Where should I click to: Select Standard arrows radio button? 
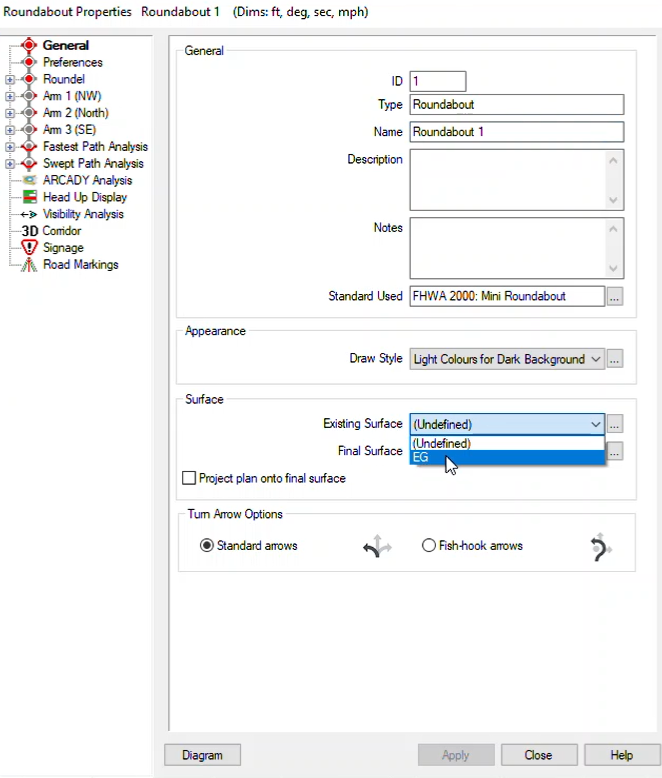click(x=206, y=546)
